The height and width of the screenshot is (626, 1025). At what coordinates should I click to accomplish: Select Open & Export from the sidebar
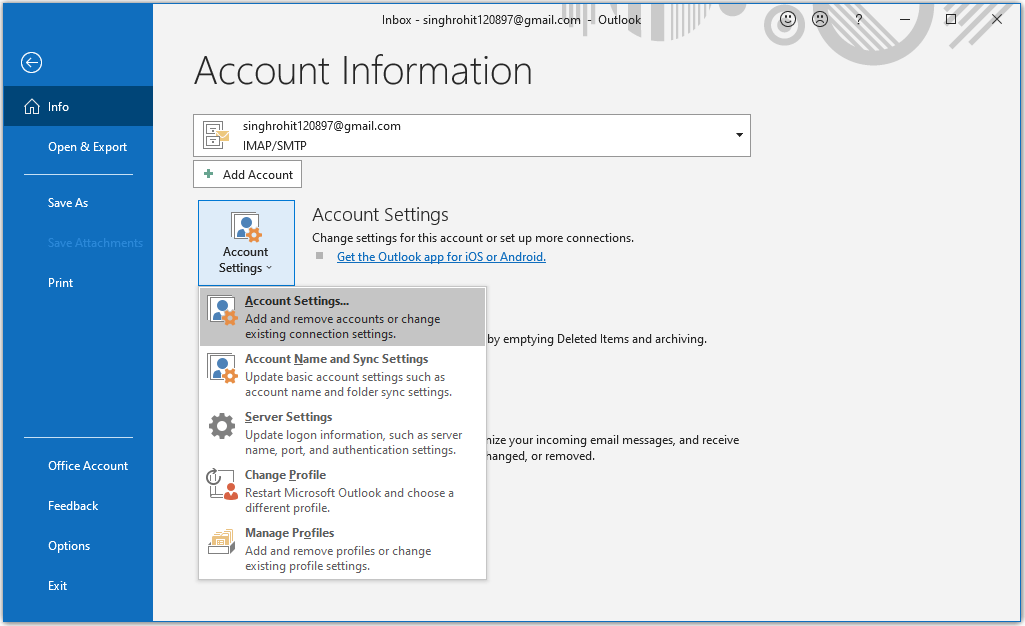coord(87,146)
